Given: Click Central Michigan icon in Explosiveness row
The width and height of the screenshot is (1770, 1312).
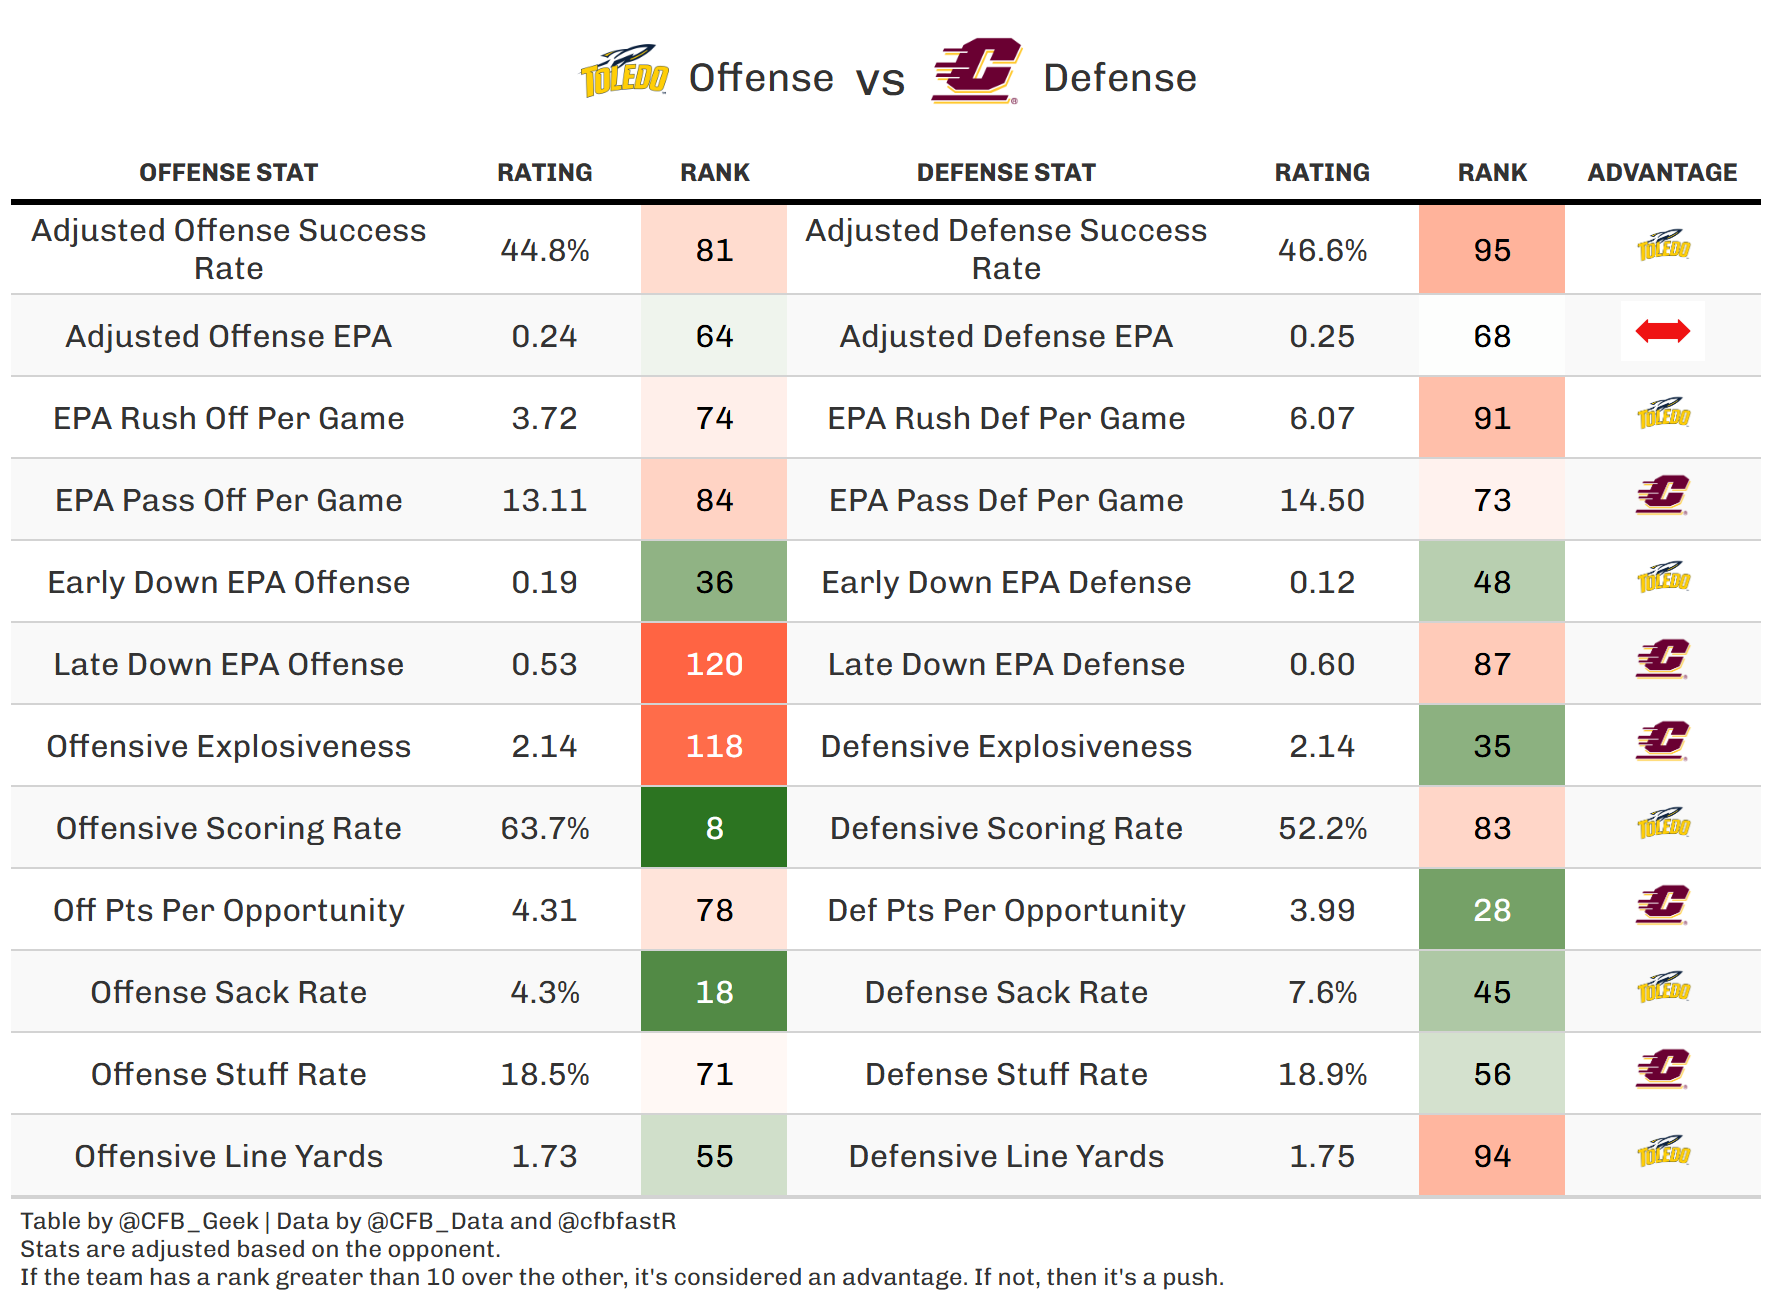Looking at the screenshot, I should point(1662,741).
